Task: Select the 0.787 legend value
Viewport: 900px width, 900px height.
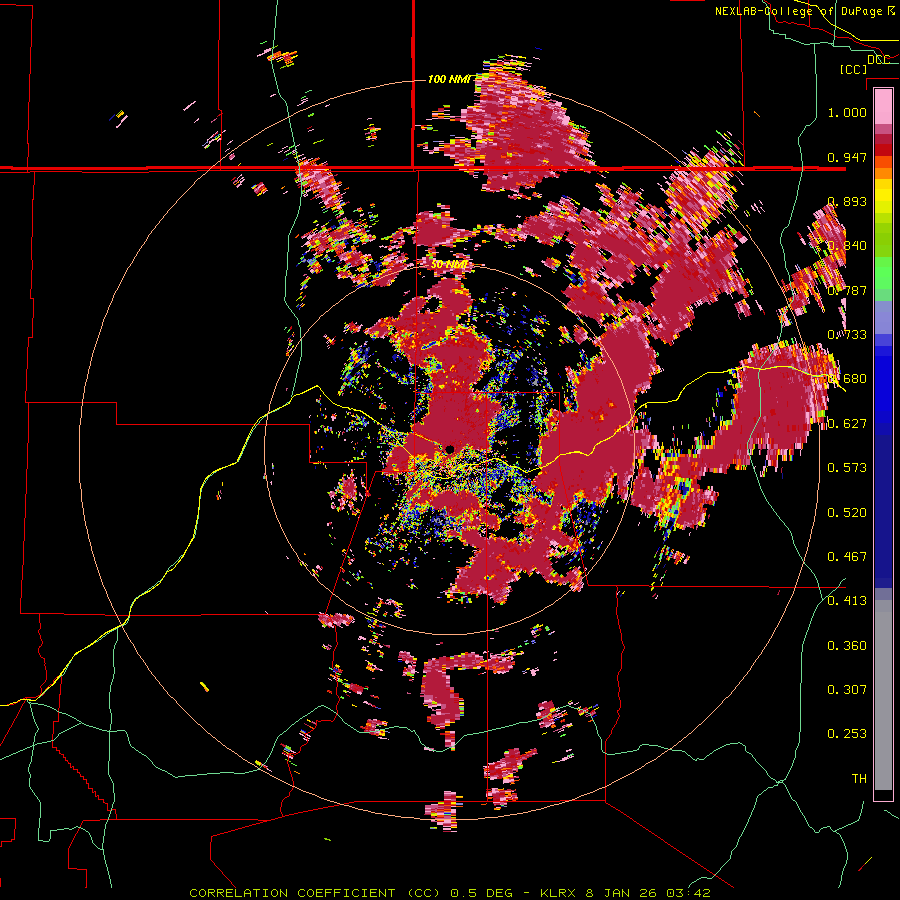Action: pos(847,290)
